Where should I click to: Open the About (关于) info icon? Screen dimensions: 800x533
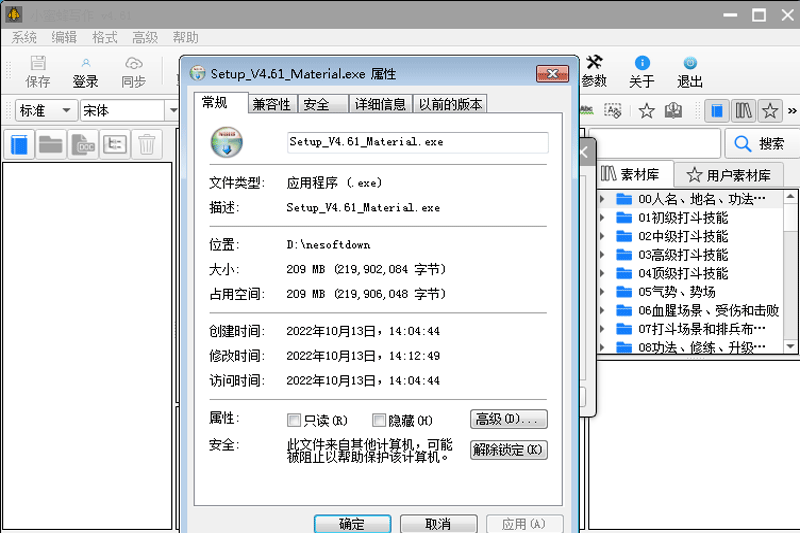642,71
